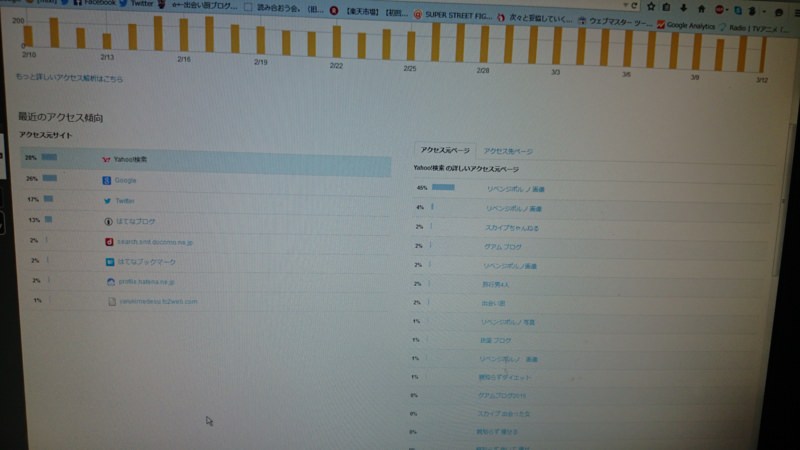This screenshot has width=800, height=450.
Task: Click the page's vertical scrollbar
Action: click(786, 200)
